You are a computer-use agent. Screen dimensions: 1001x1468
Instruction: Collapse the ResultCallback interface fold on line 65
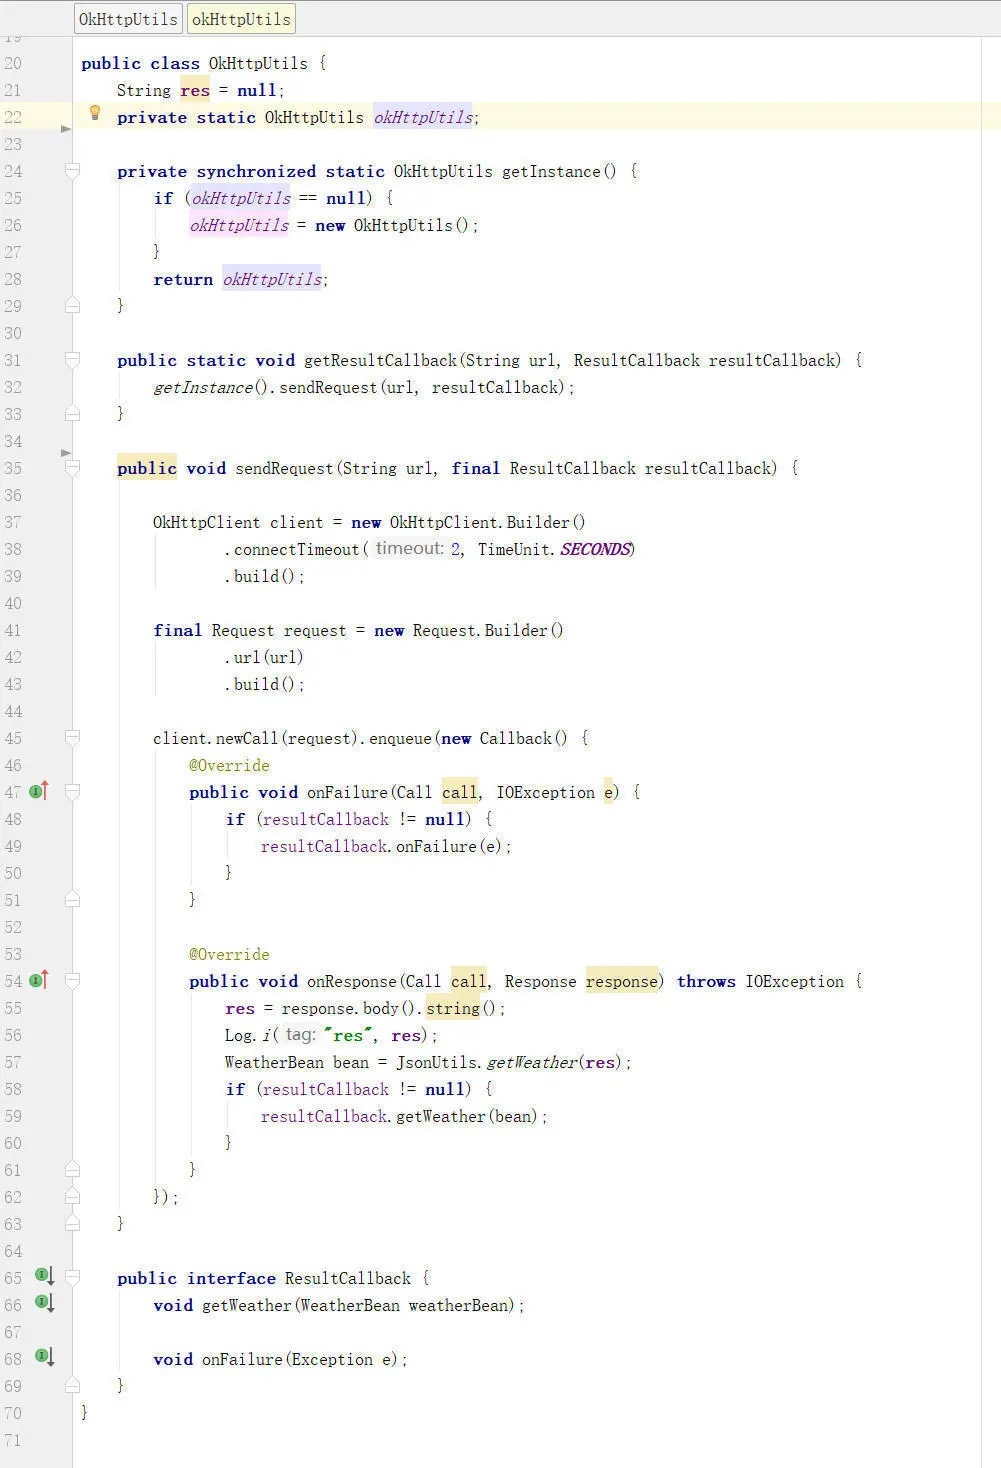pos(72,1277)
